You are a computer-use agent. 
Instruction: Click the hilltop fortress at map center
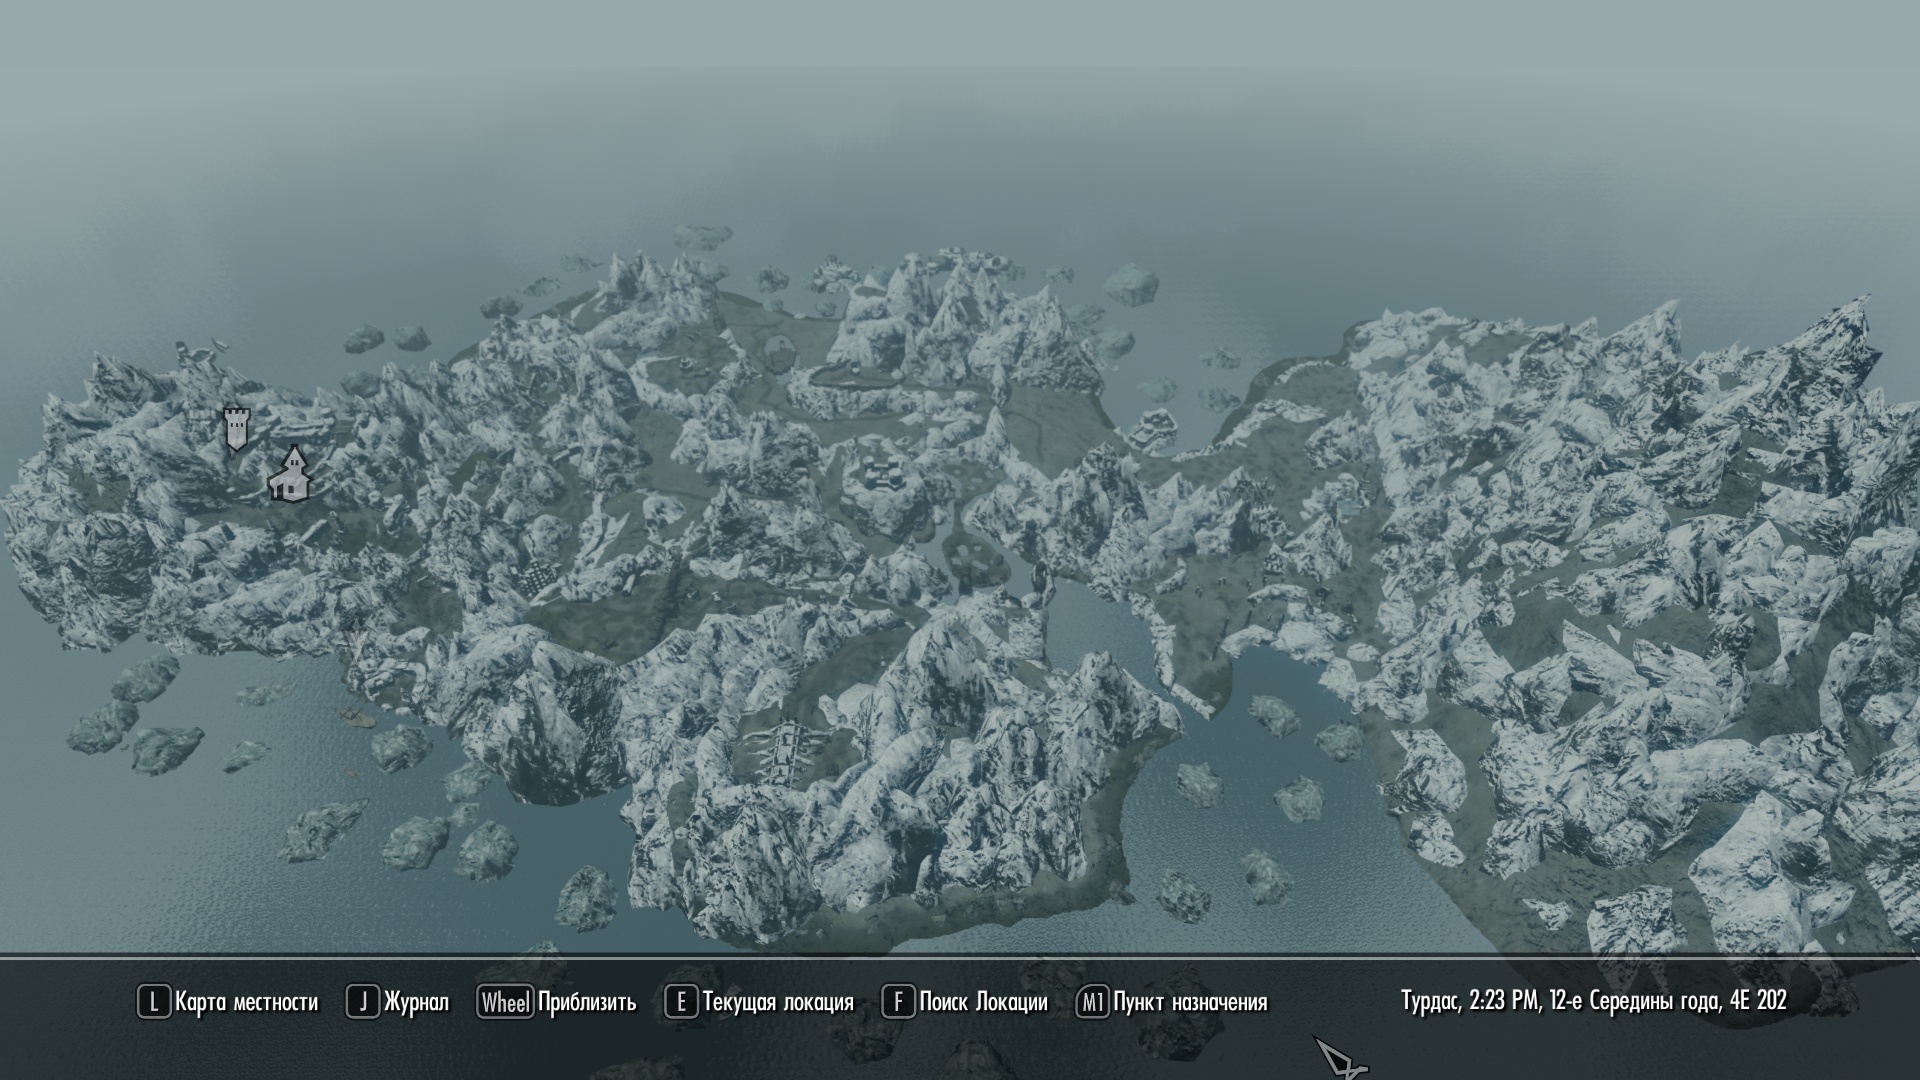click(885, 473)
